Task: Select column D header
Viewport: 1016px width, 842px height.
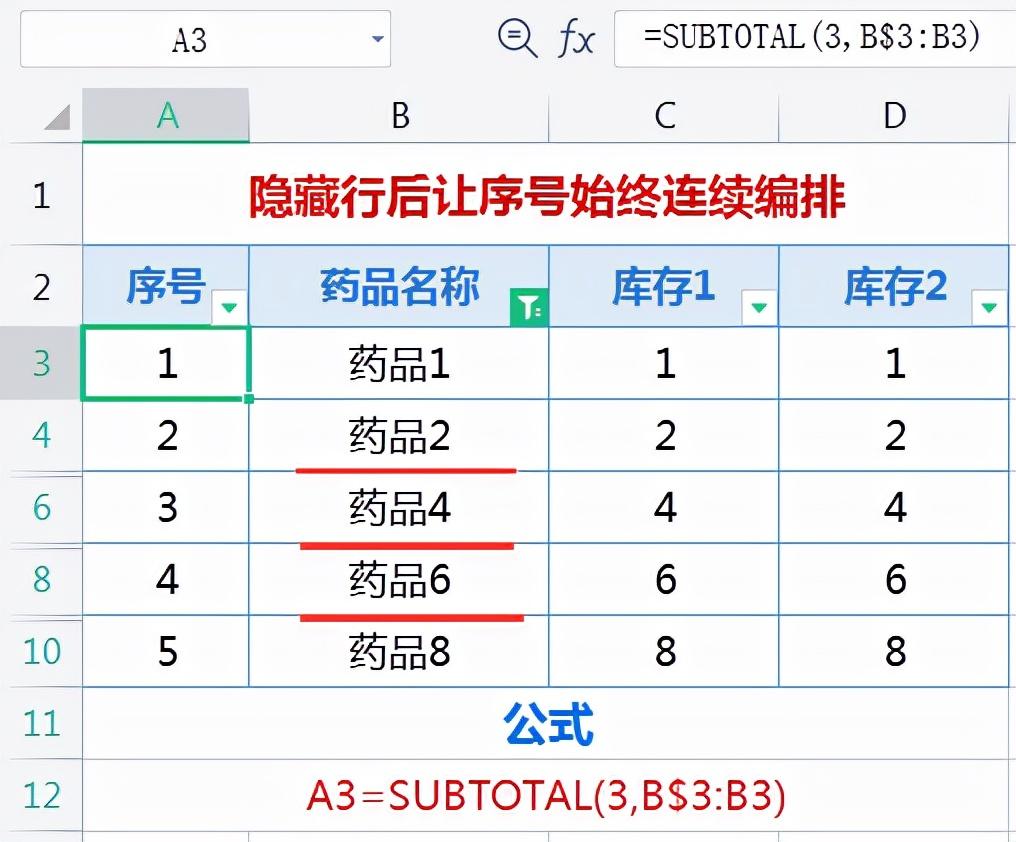Action: tap(894, 115)
